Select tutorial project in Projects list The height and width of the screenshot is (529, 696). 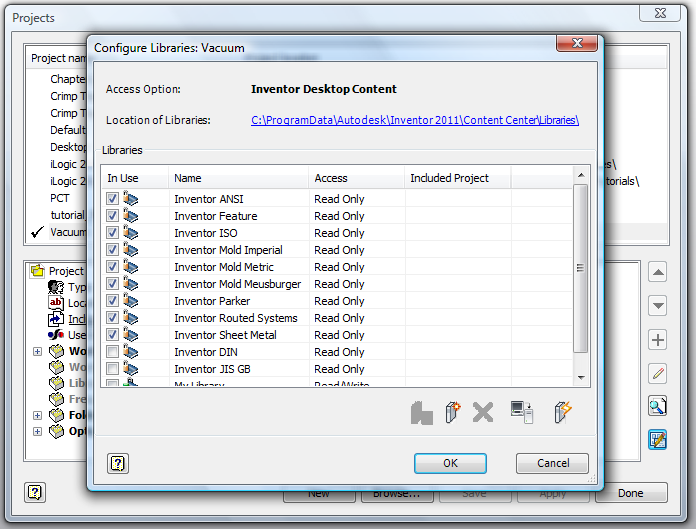(68, 215)
